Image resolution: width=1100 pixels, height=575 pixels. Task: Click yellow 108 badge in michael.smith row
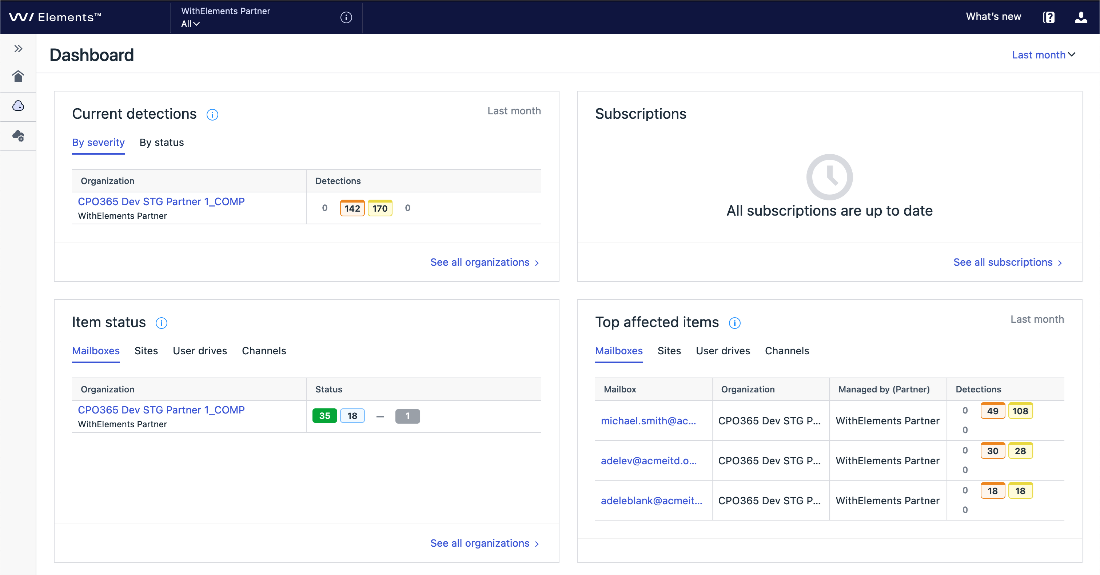pyautogui.click(x=1021, y=411)
